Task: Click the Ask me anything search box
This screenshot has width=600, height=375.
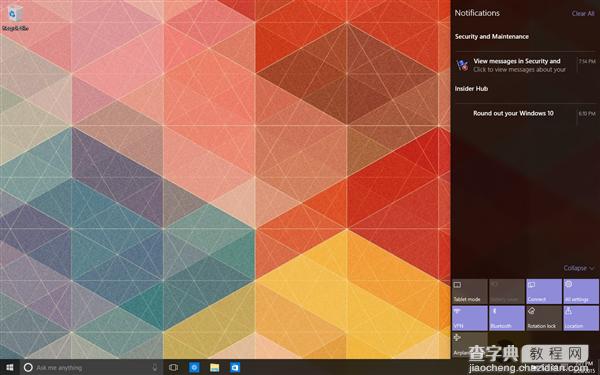Action: point(92,368)
